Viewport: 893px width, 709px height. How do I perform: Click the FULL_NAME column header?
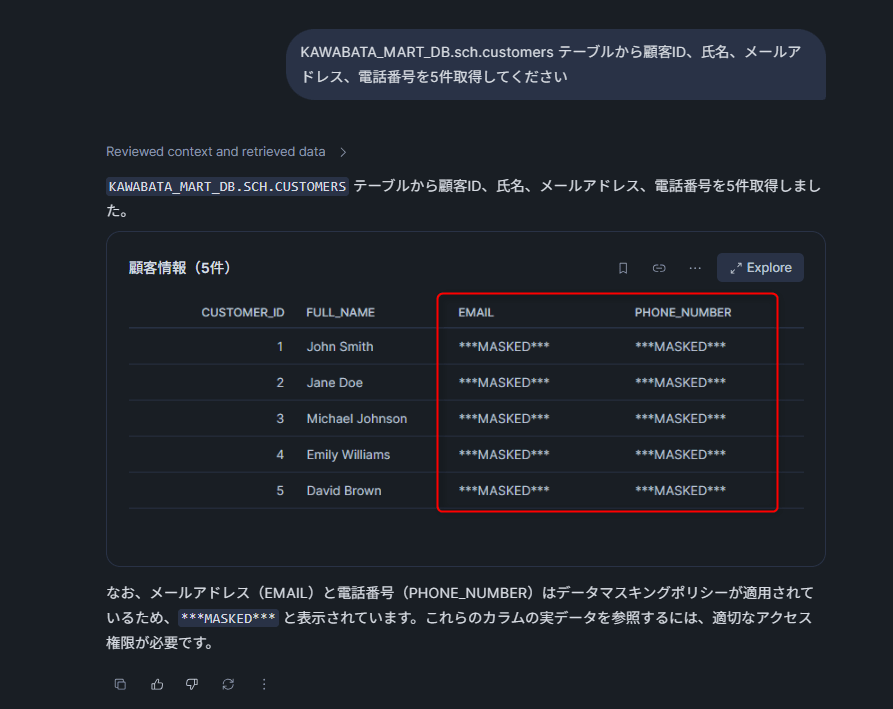point(341,313)
